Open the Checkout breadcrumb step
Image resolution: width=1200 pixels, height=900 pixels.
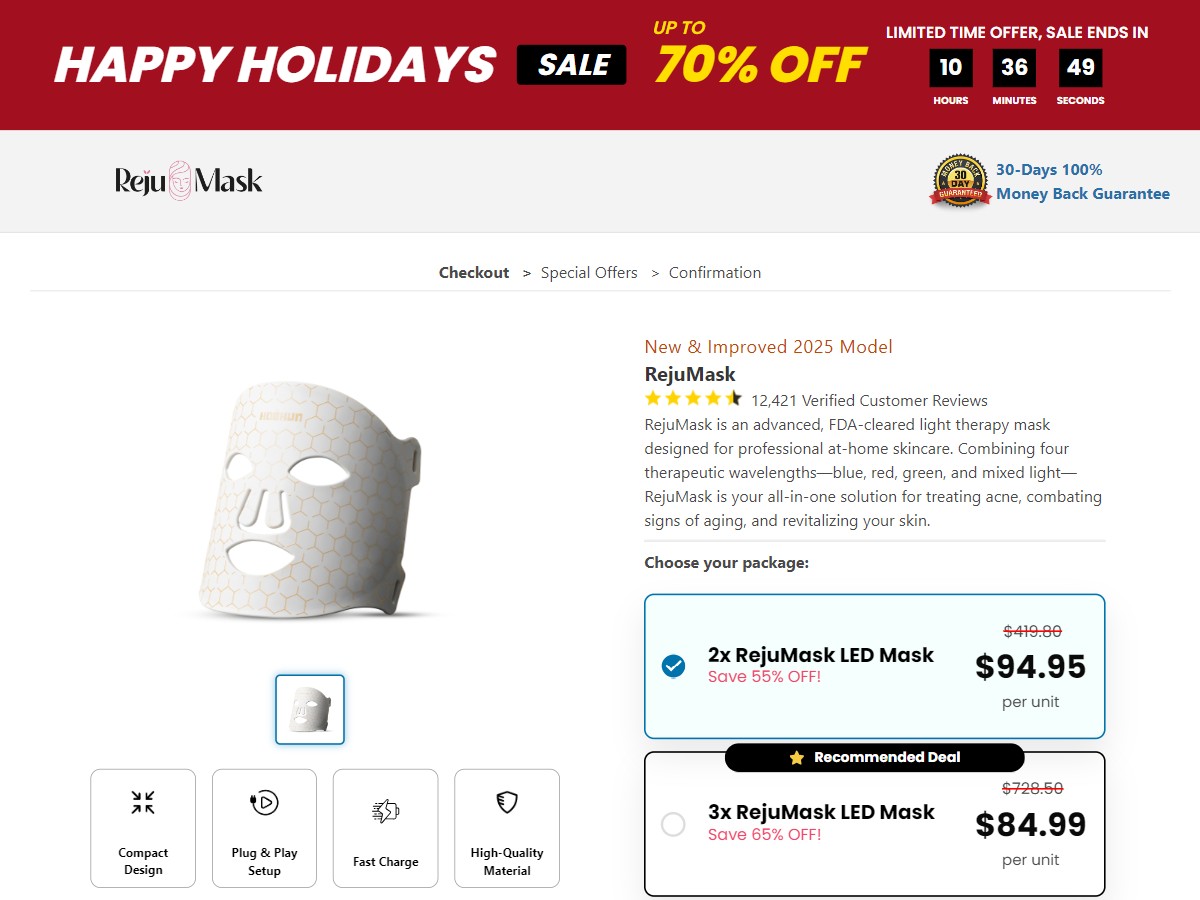[474, 272]
